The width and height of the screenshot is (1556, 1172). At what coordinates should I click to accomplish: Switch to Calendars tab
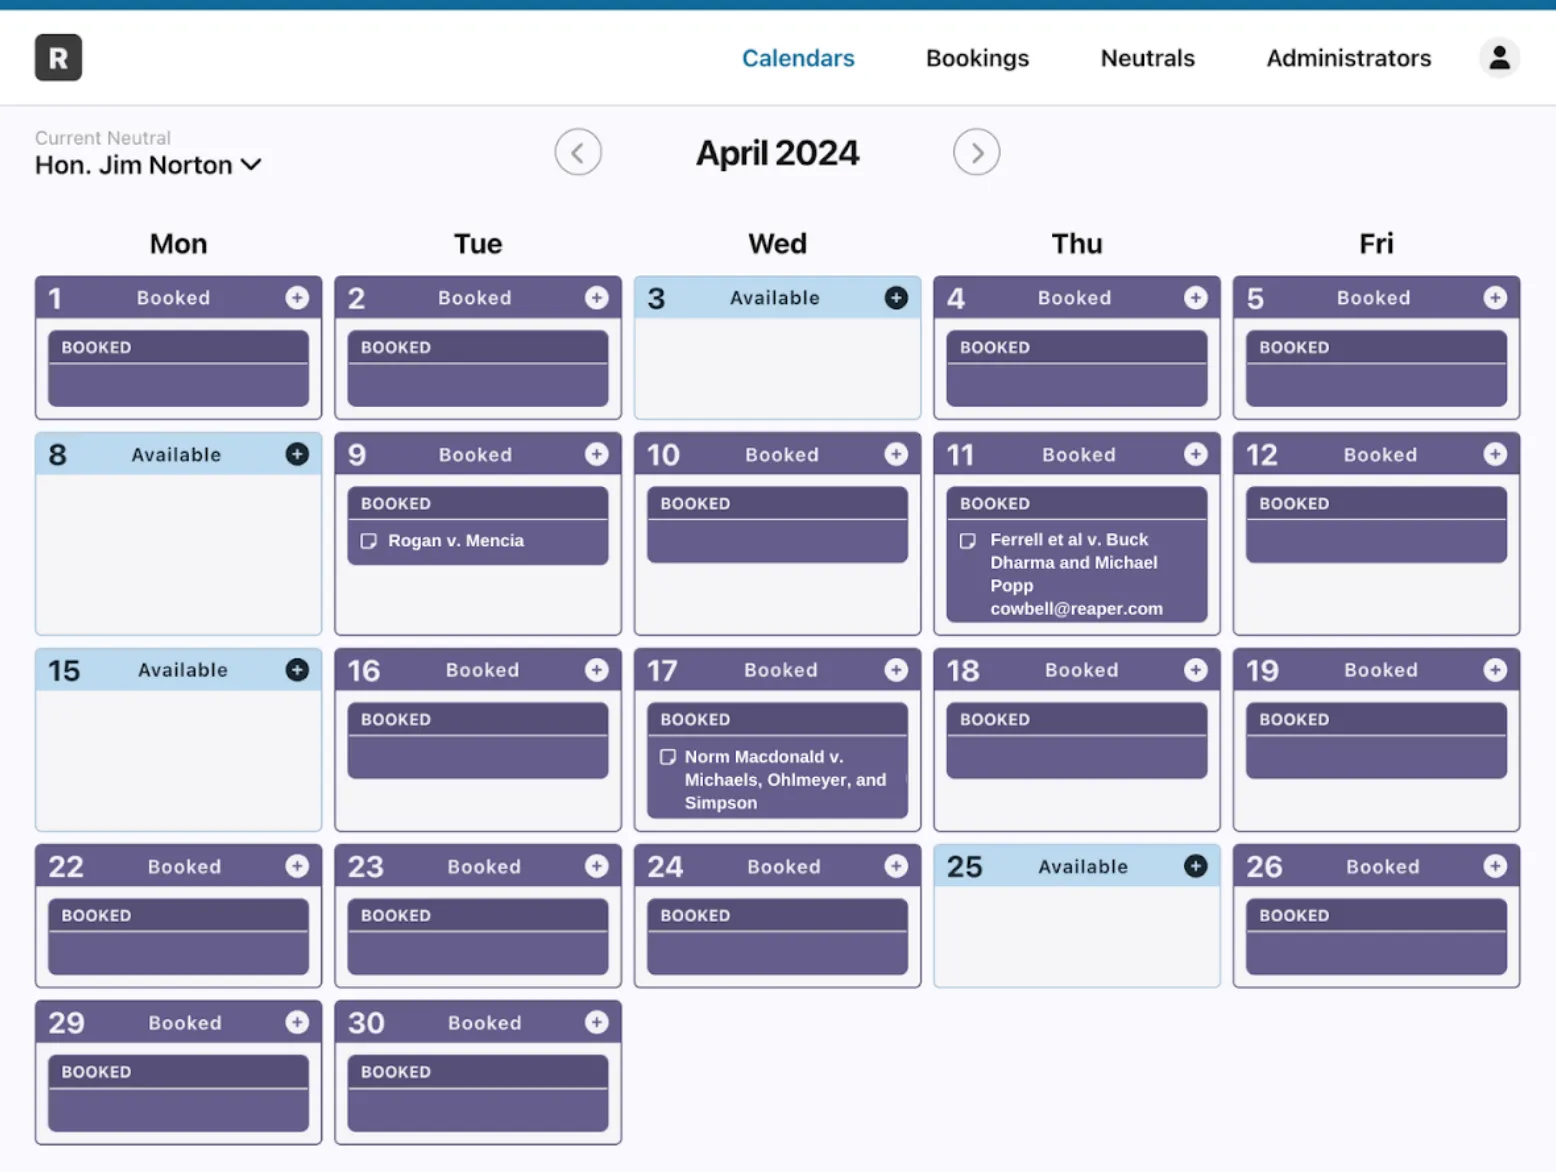pos(798,58)
